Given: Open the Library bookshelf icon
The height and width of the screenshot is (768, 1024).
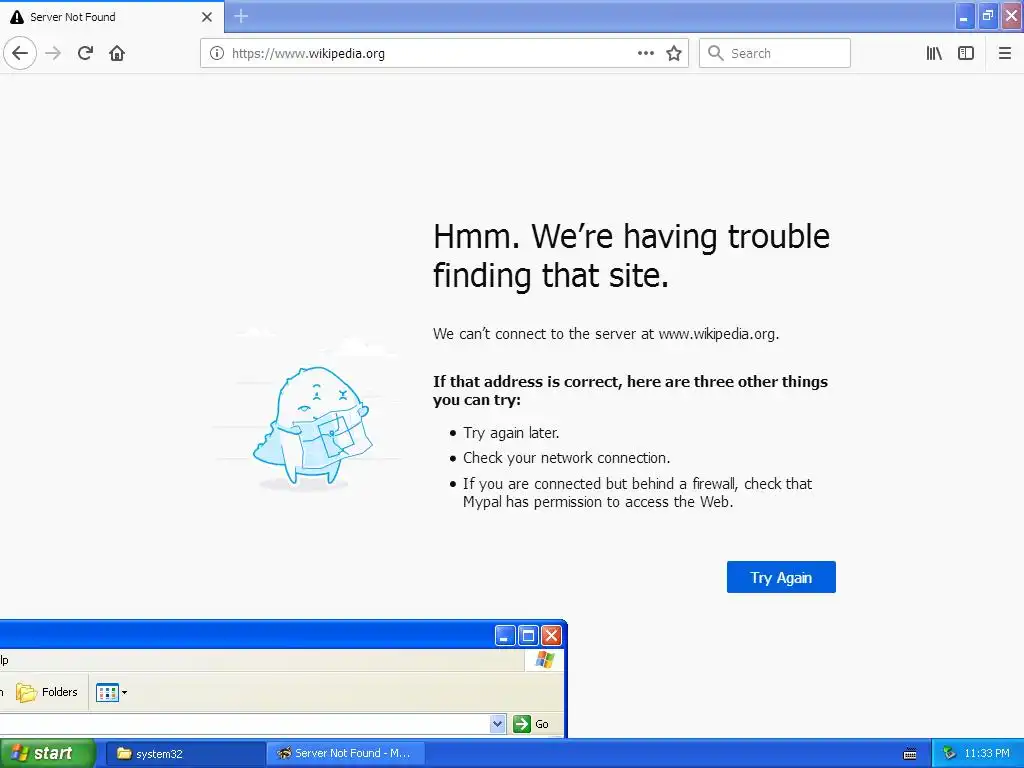Looking at the screenshot, I should click(x=934, y=53).
